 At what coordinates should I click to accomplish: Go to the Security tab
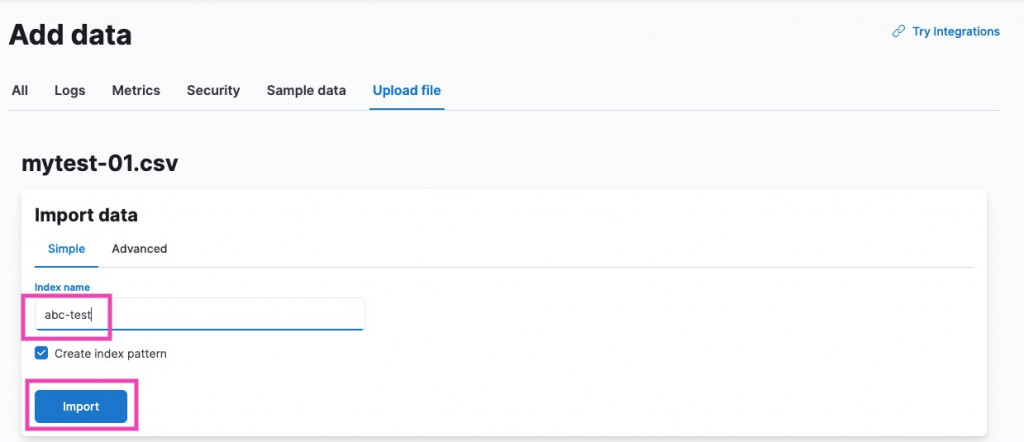[x=213, y=90]
